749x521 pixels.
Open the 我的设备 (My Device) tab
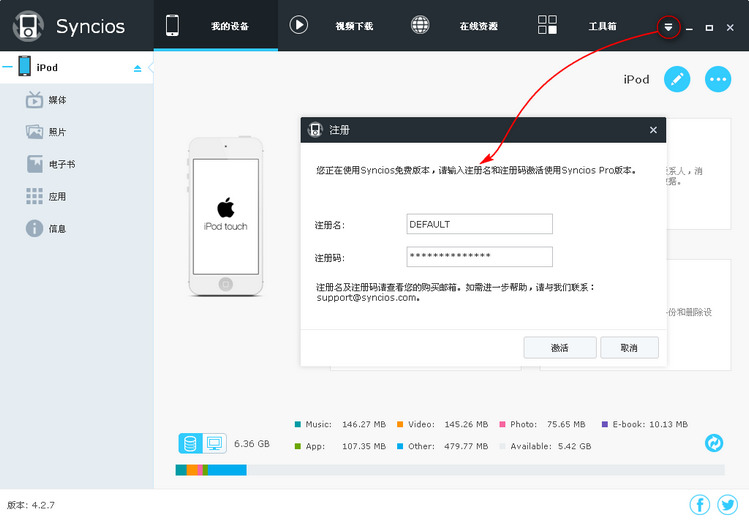[x=215, y=25]
